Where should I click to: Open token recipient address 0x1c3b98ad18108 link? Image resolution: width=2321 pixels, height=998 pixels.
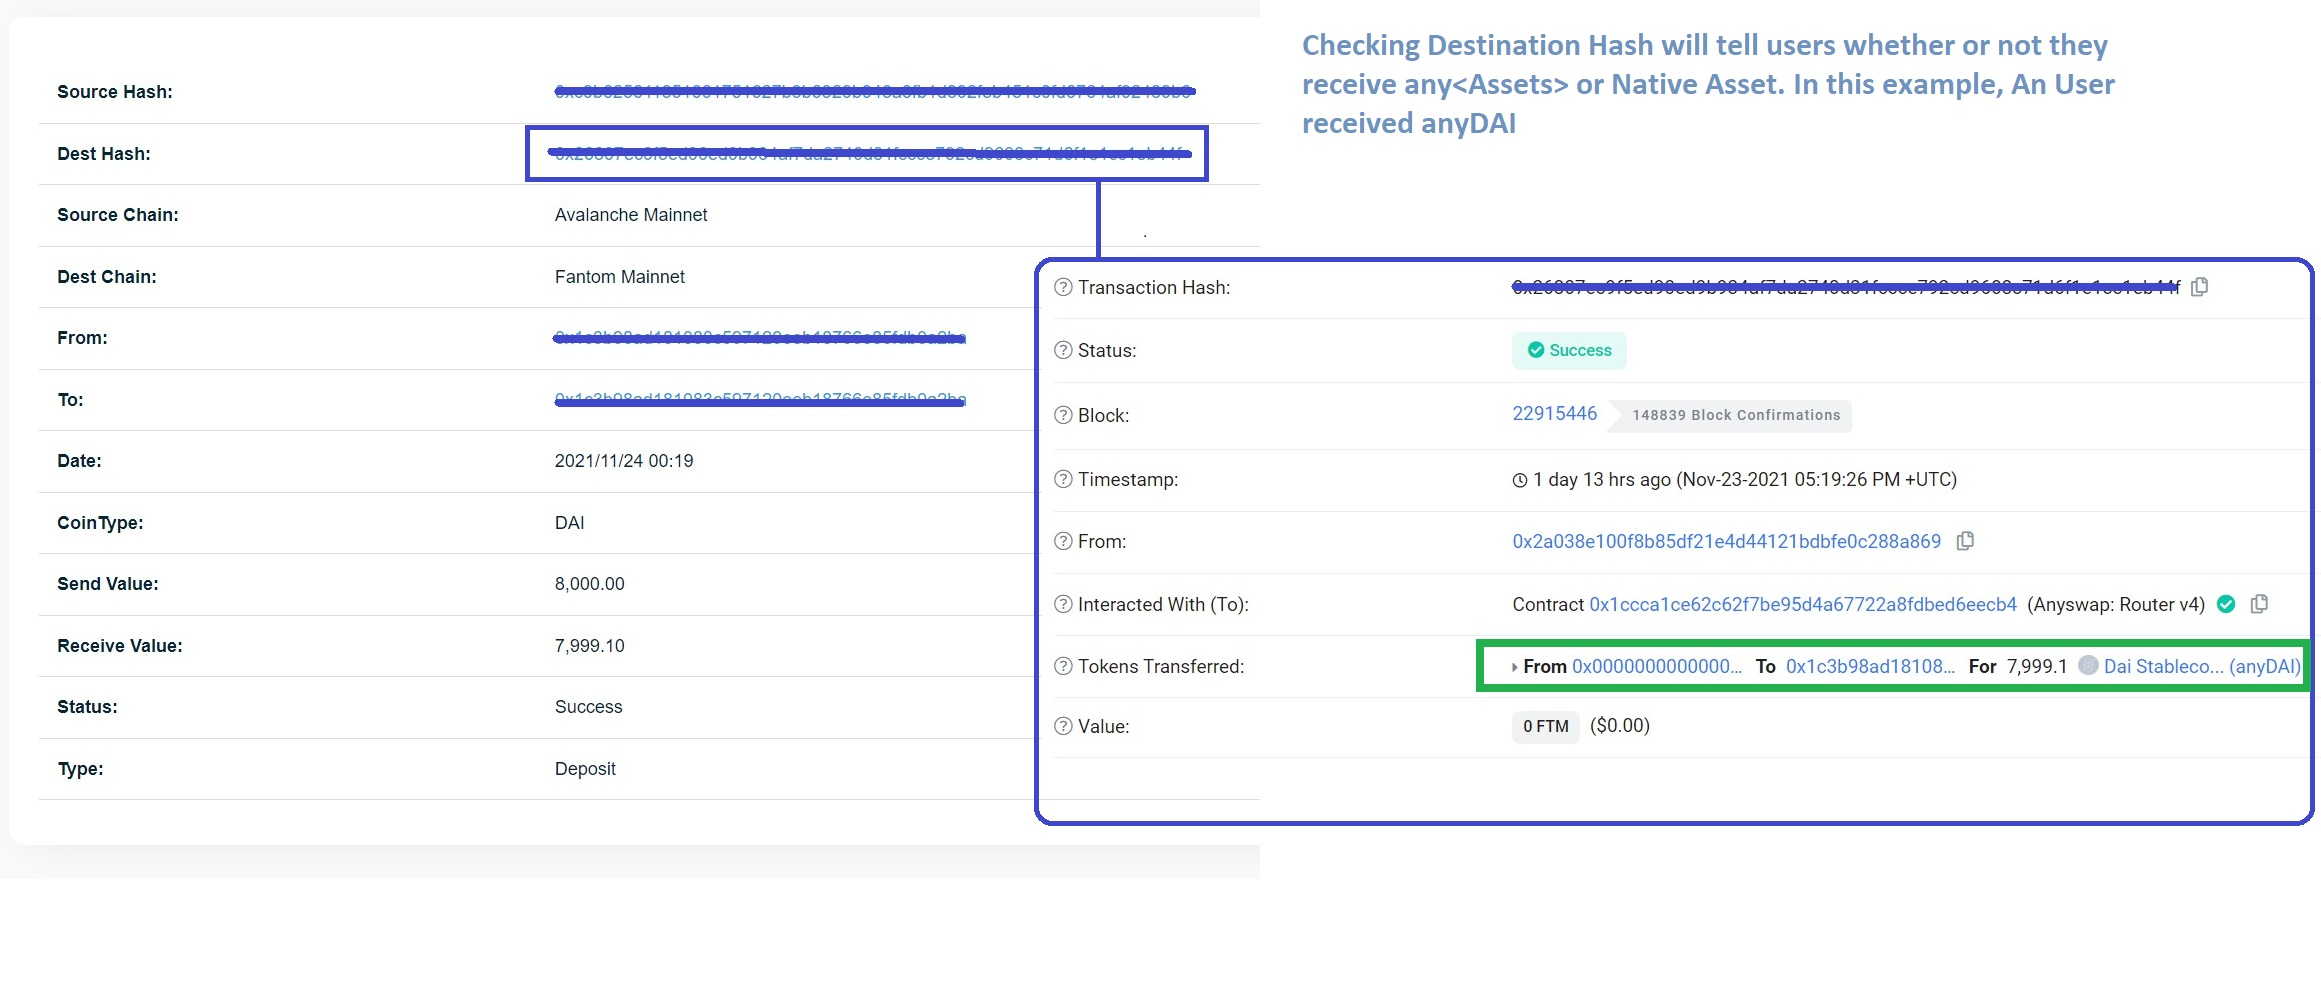(x=1869, y=666)
